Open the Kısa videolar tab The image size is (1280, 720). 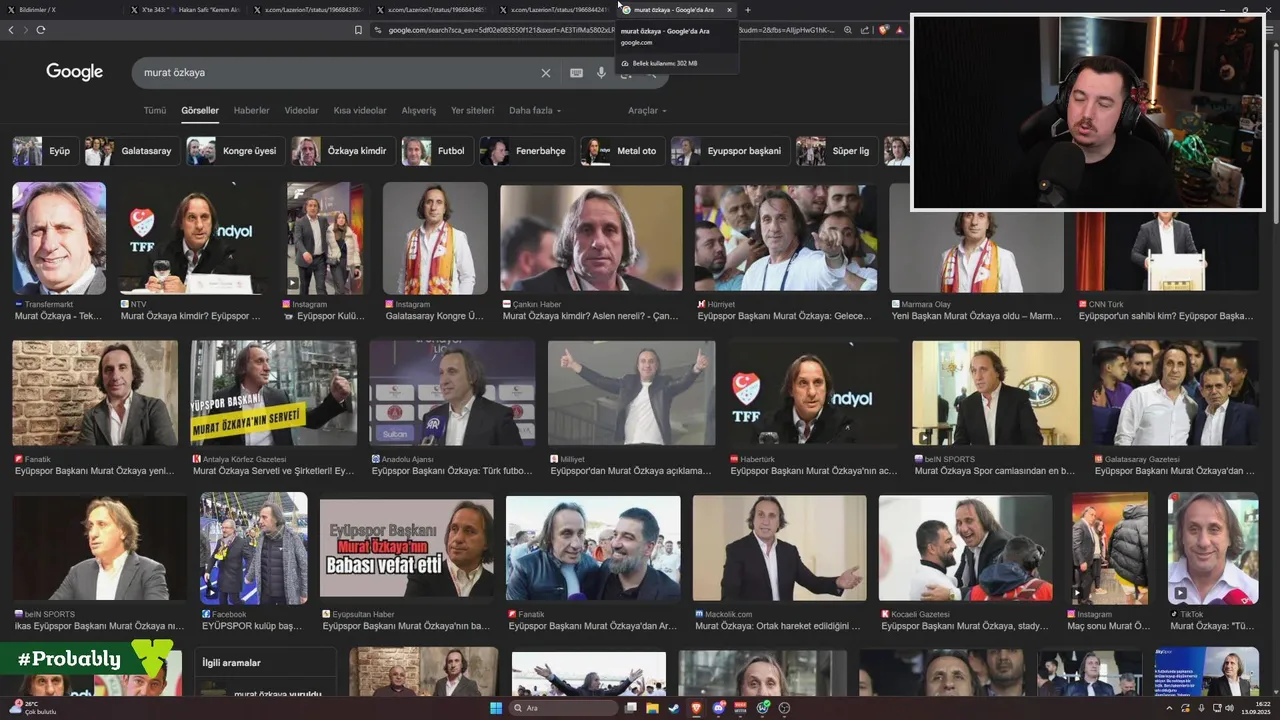click(x=360, y=110)
